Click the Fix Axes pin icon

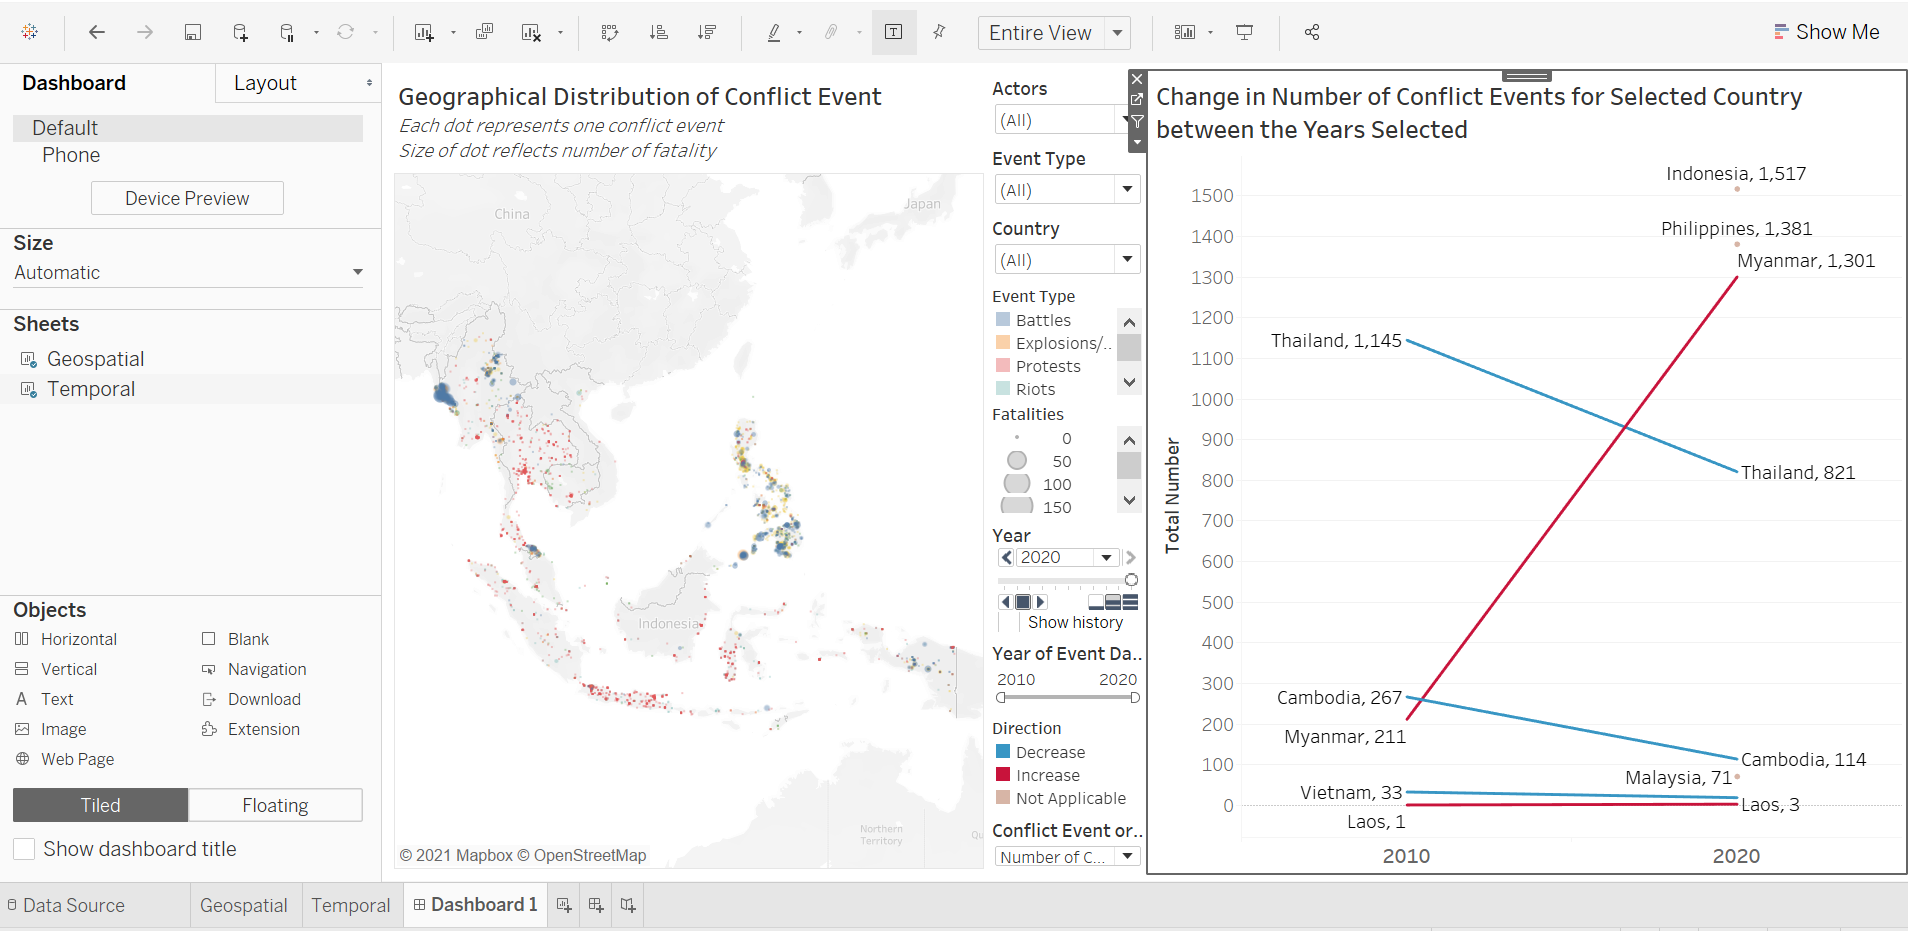click(x=939, y=32)
